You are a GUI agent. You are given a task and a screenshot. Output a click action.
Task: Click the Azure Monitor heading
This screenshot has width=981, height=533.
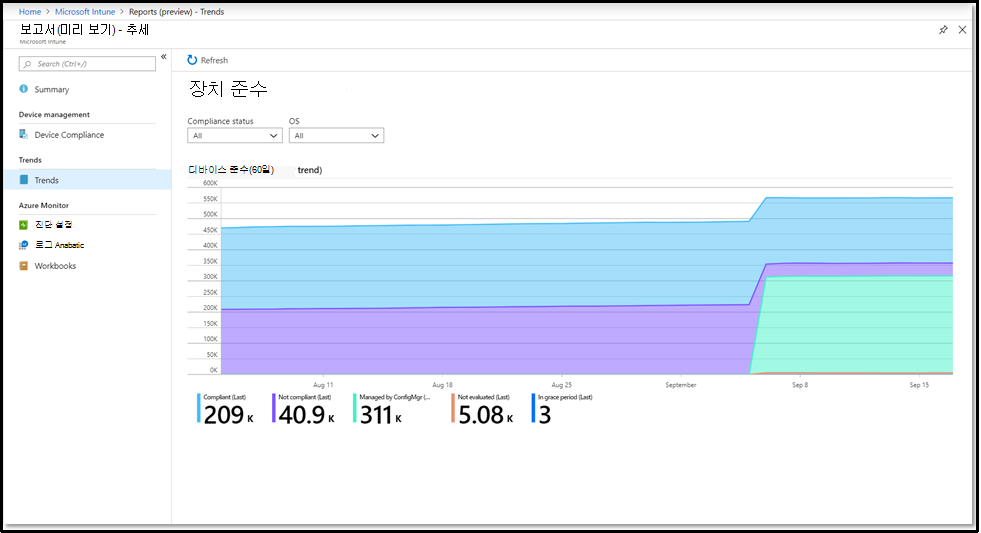click(x=44, y=205)
